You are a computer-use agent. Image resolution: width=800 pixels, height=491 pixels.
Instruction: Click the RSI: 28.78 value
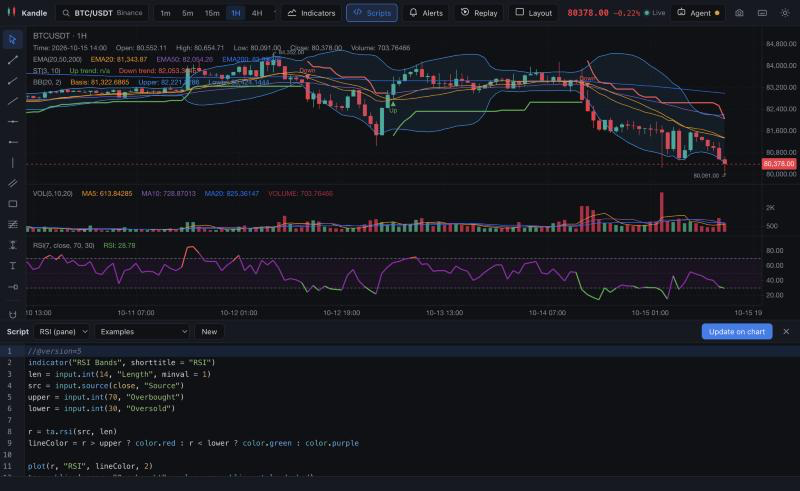click(x=119, y=246)
